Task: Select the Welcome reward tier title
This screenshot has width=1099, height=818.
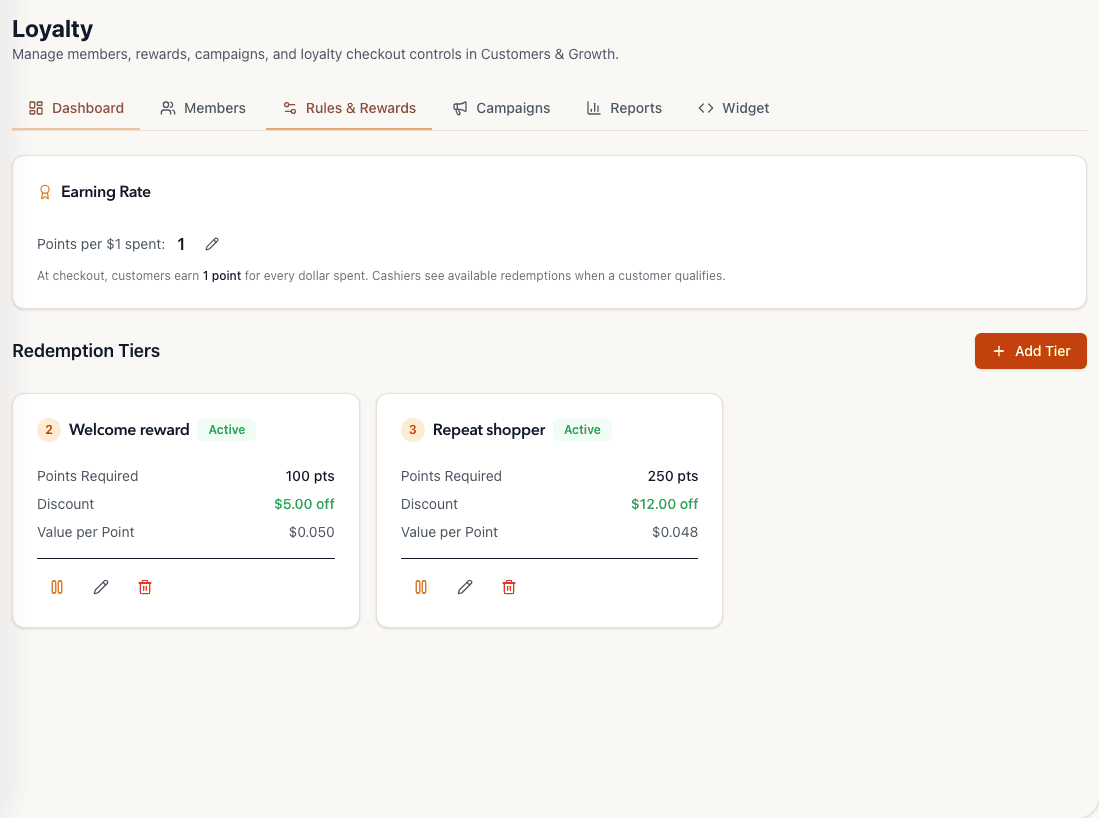Action: point(129,430)
